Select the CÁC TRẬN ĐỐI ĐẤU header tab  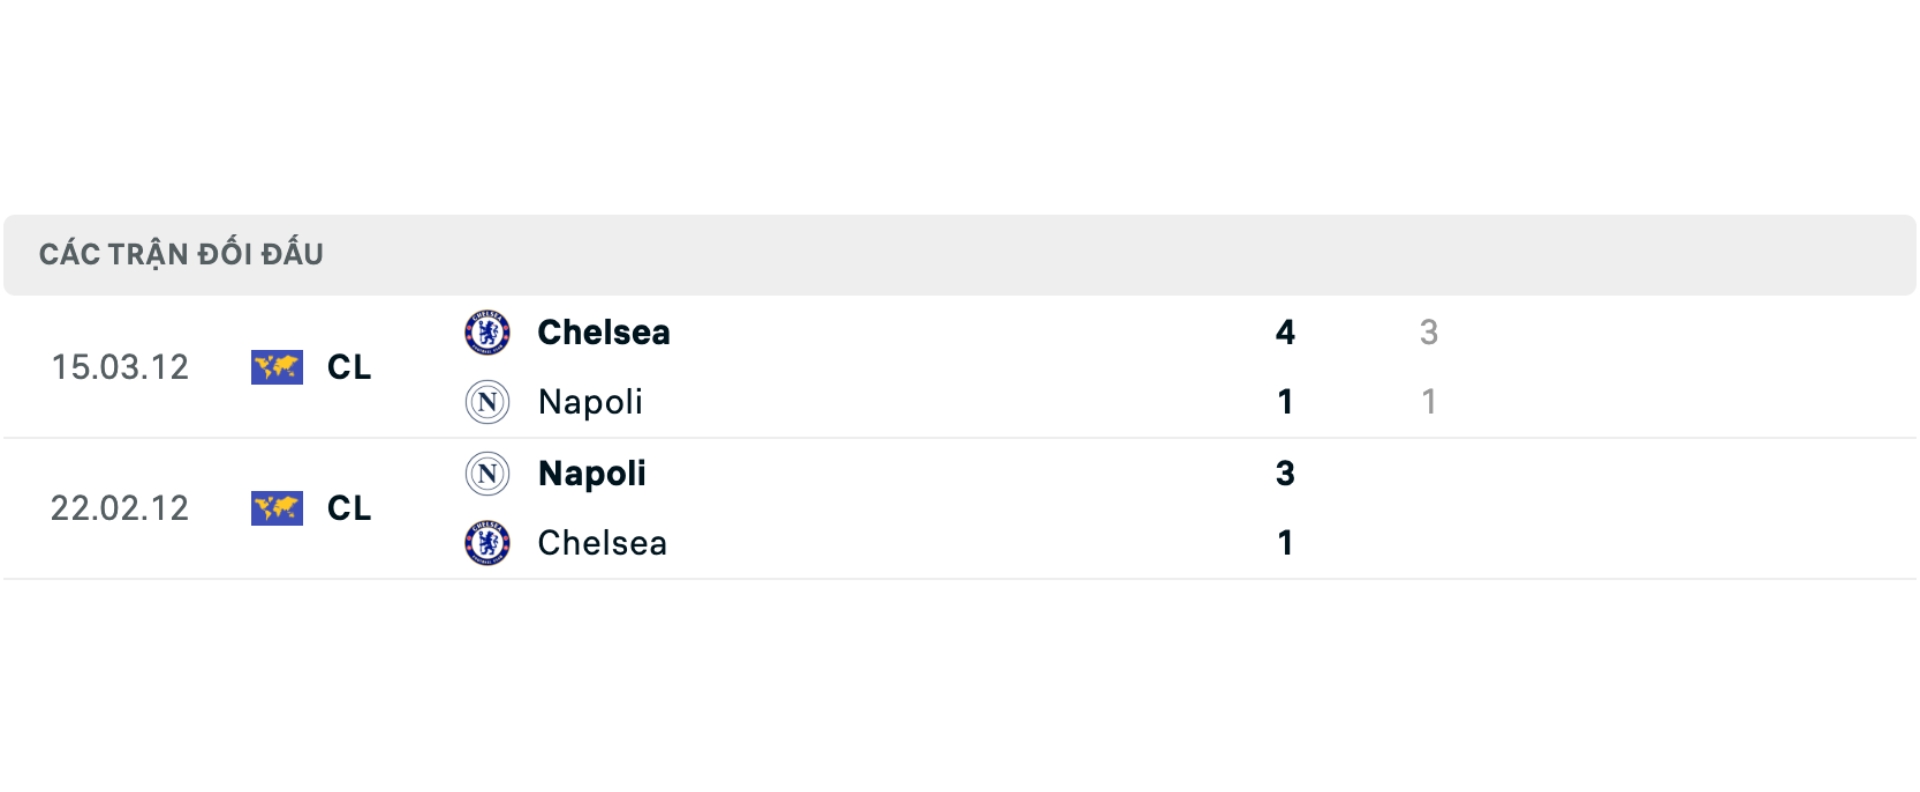click(x=182, y=253)
